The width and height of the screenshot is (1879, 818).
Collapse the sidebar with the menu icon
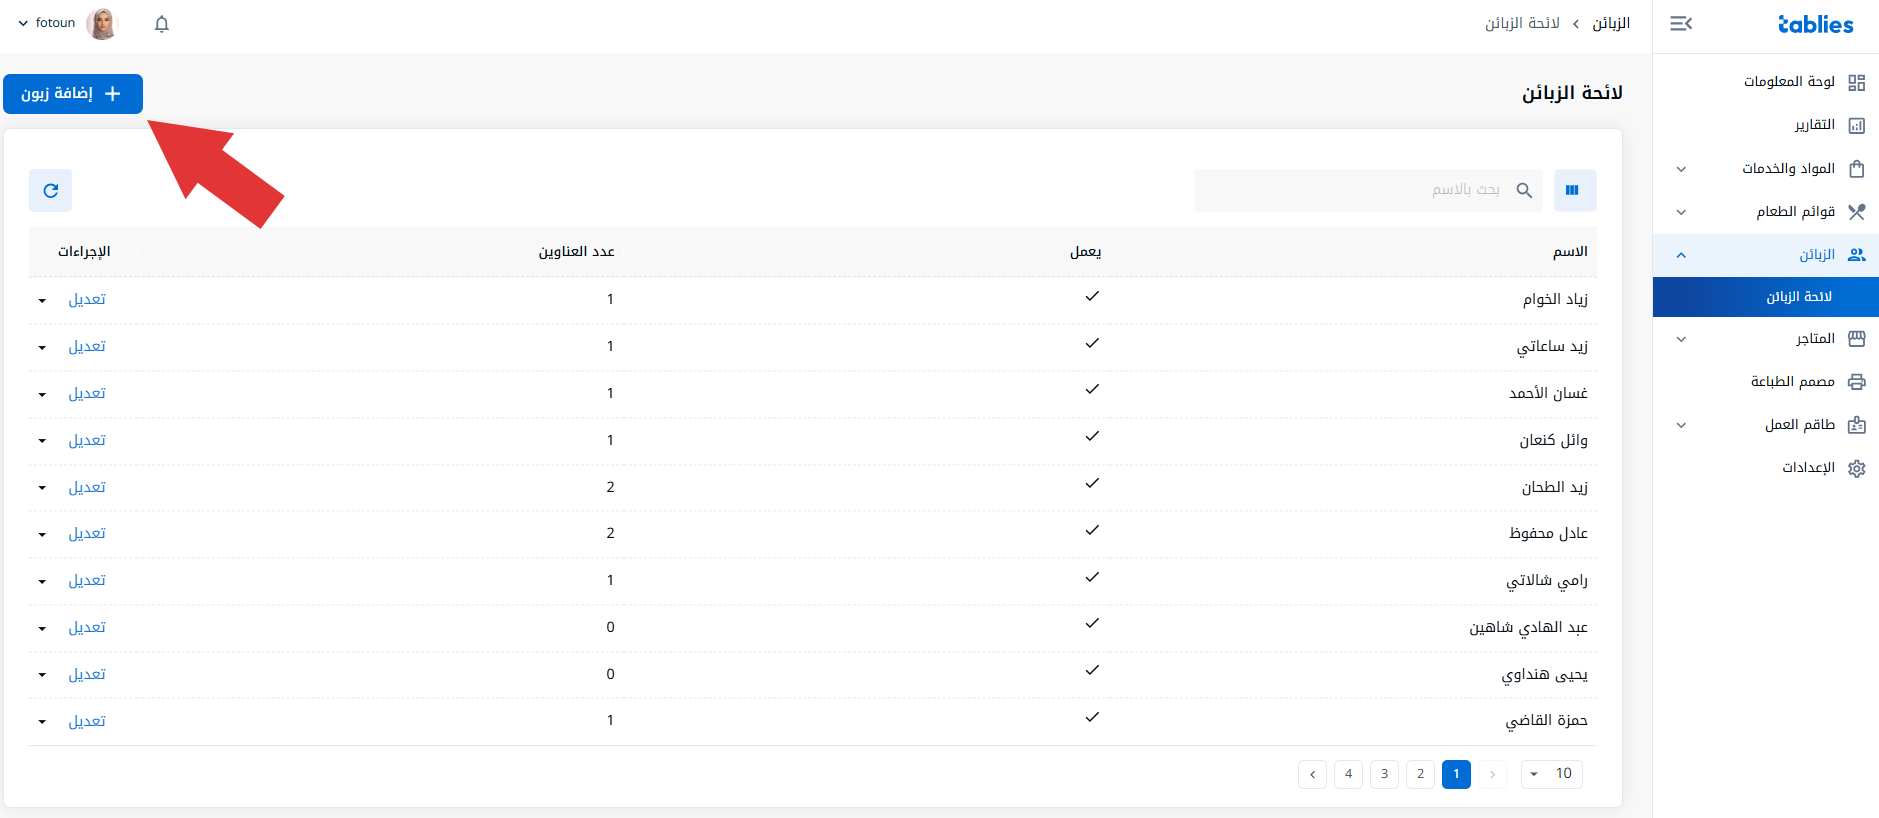point(1681,23)
